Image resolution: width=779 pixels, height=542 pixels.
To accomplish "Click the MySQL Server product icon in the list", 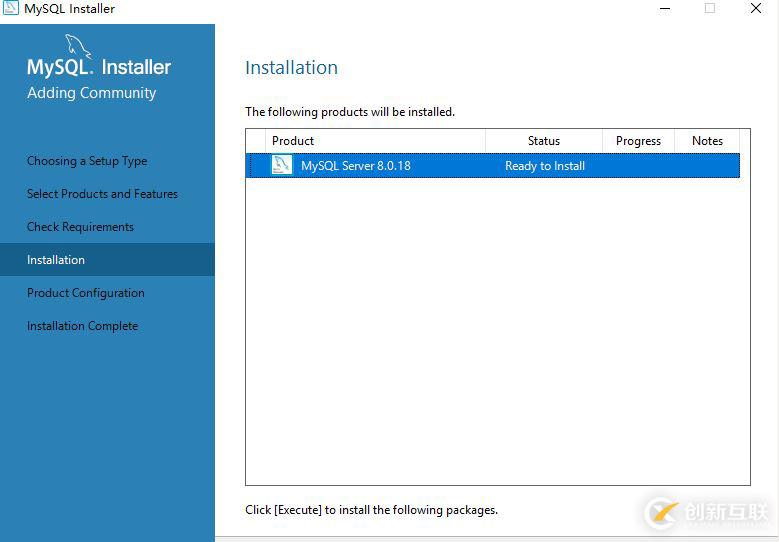I will click(282, 165).
